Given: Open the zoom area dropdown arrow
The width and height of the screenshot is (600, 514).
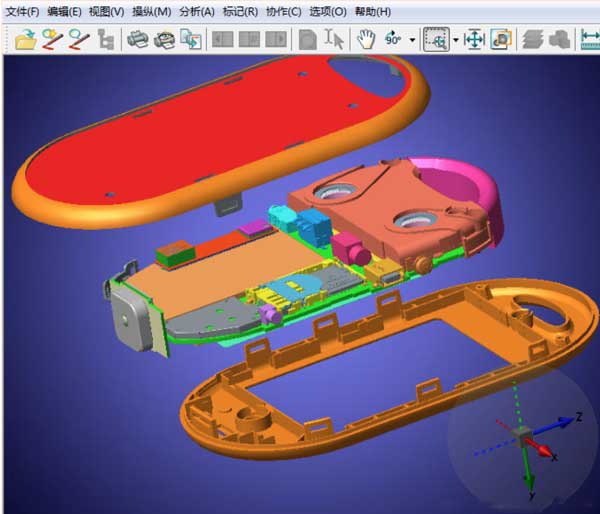Looking at the screenshot, I should [x=456, y=39].
